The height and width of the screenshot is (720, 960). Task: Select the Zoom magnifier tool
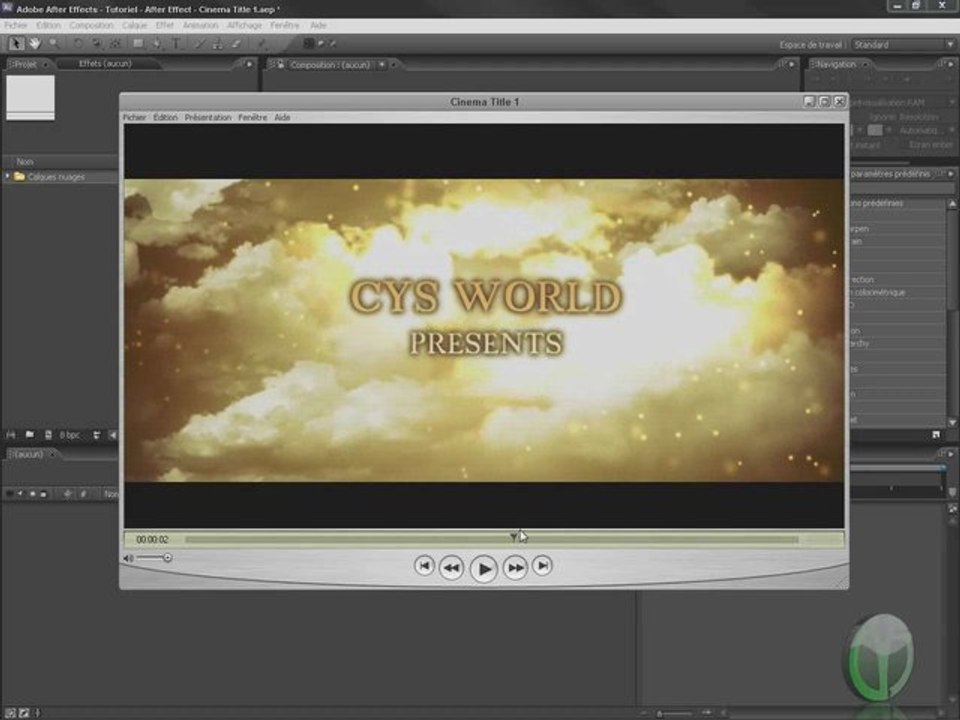(54, 43)
